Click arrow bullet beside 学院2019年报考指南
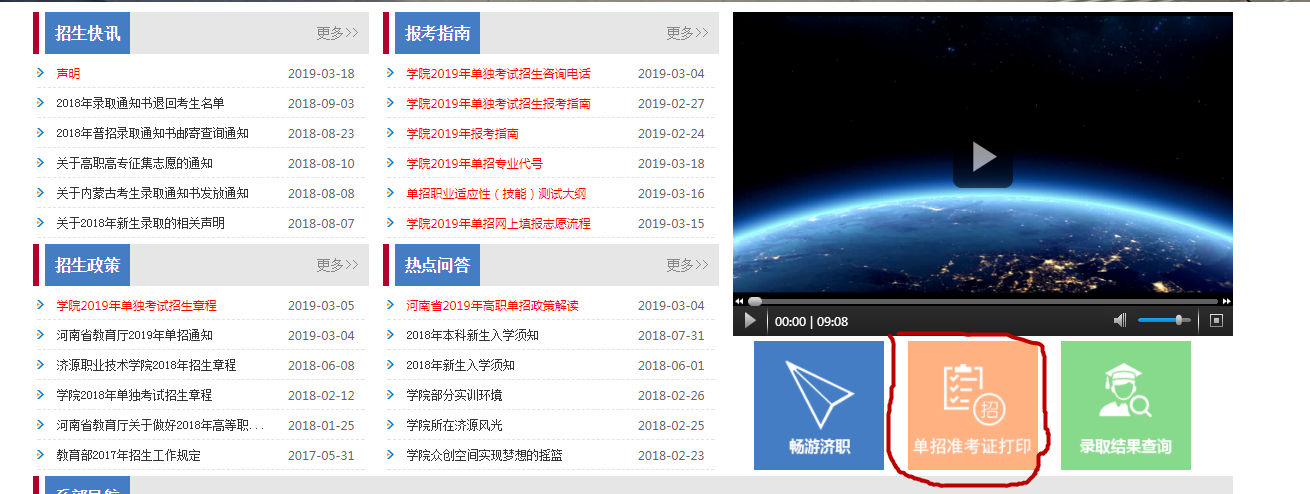1310x494 pixels. click(390, 133)
